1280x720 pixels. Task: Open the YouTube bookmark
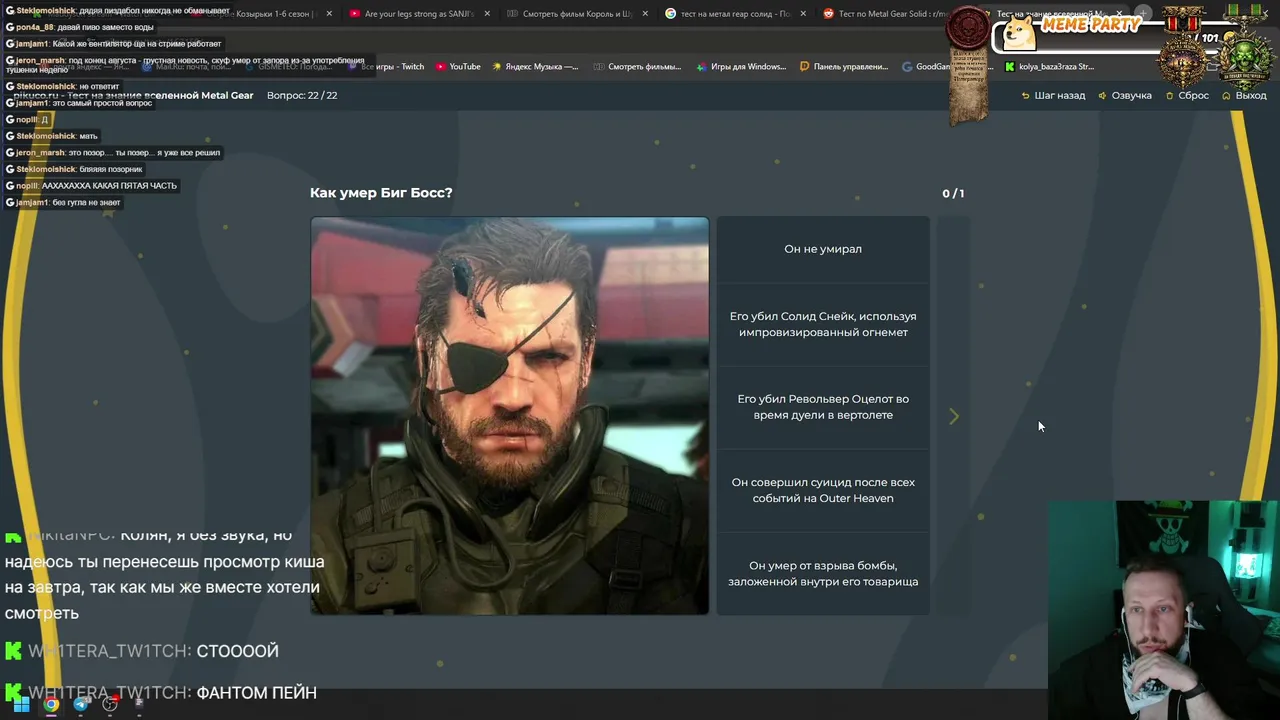[458, 67]
